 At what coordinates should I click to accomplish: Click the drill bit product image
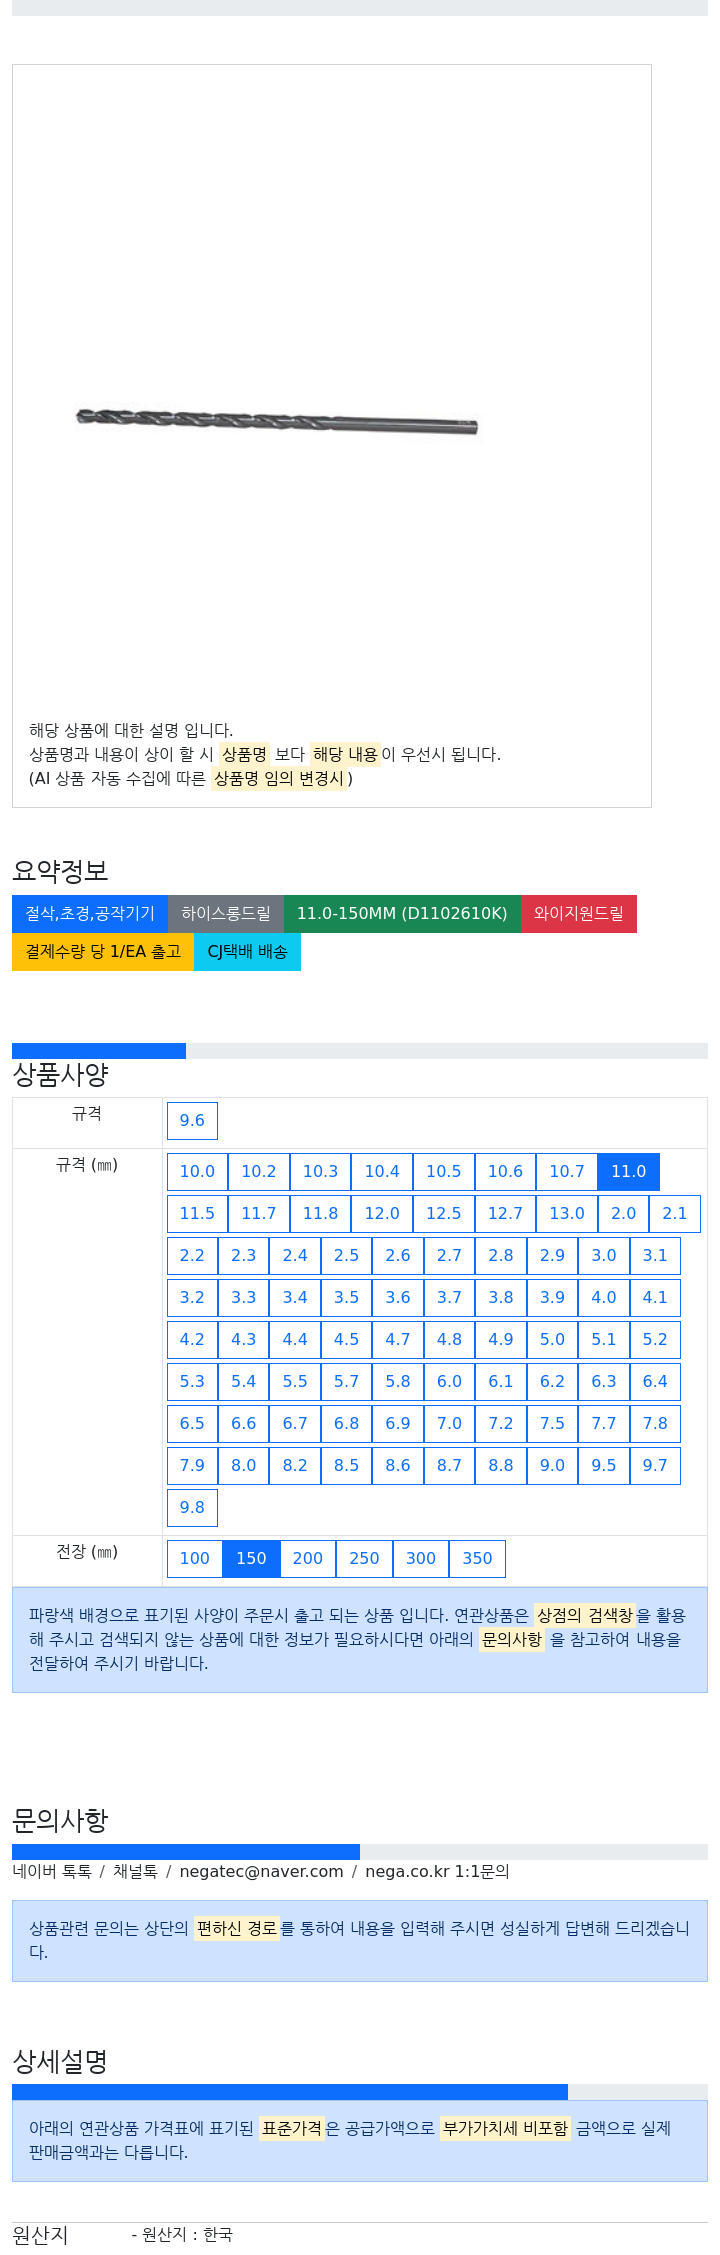pyautogui.click(x=277, y=421)
